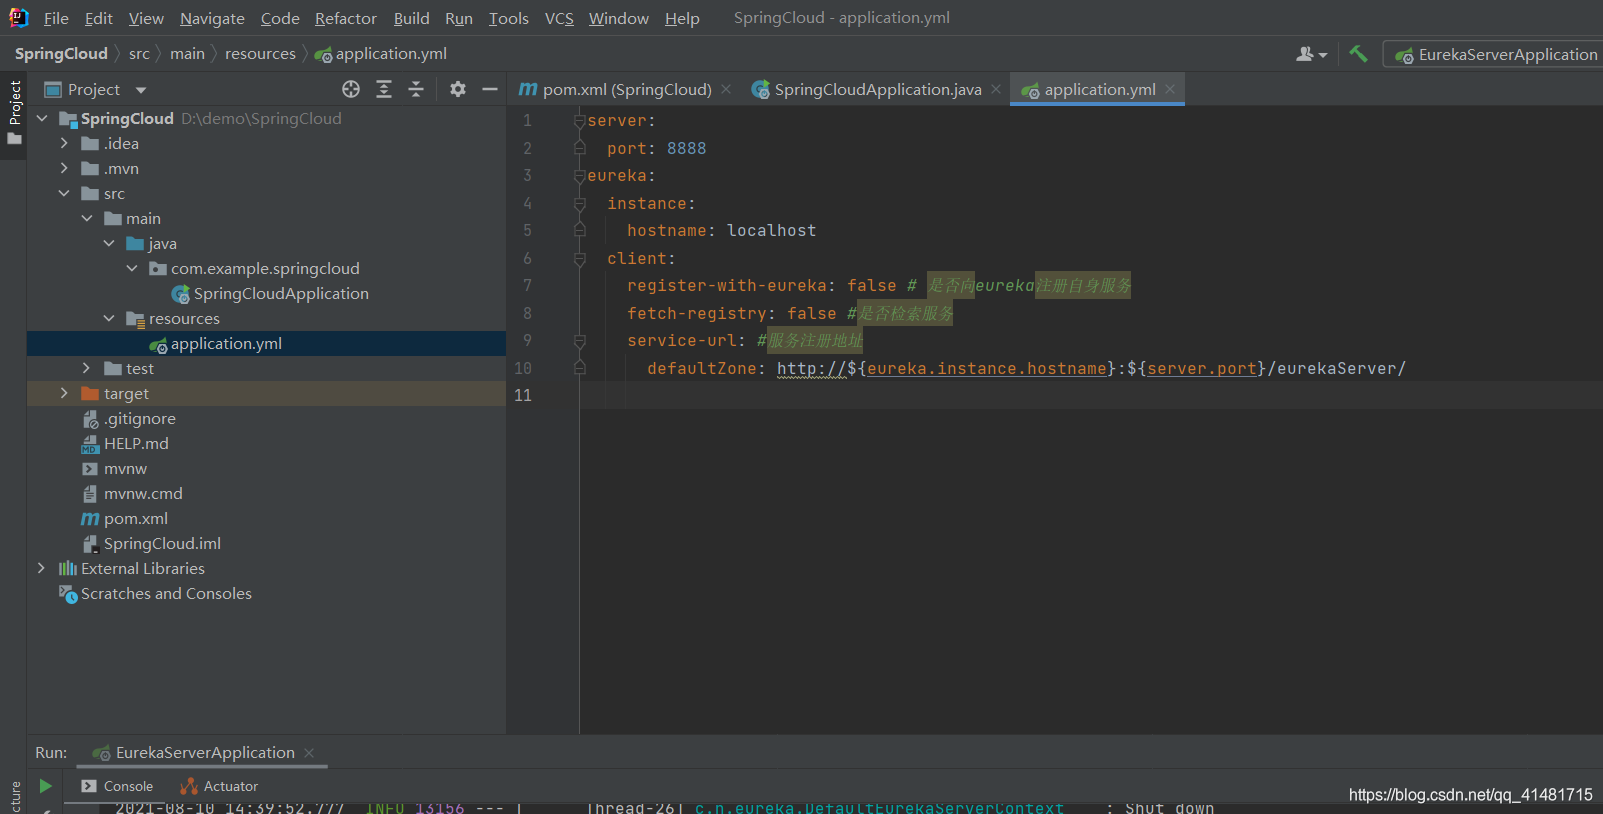Image resolution: width=1603 pixels, height=814 pixels.
Task: Fold the 'eureka:' block in gutter
Action: [579, 176]
